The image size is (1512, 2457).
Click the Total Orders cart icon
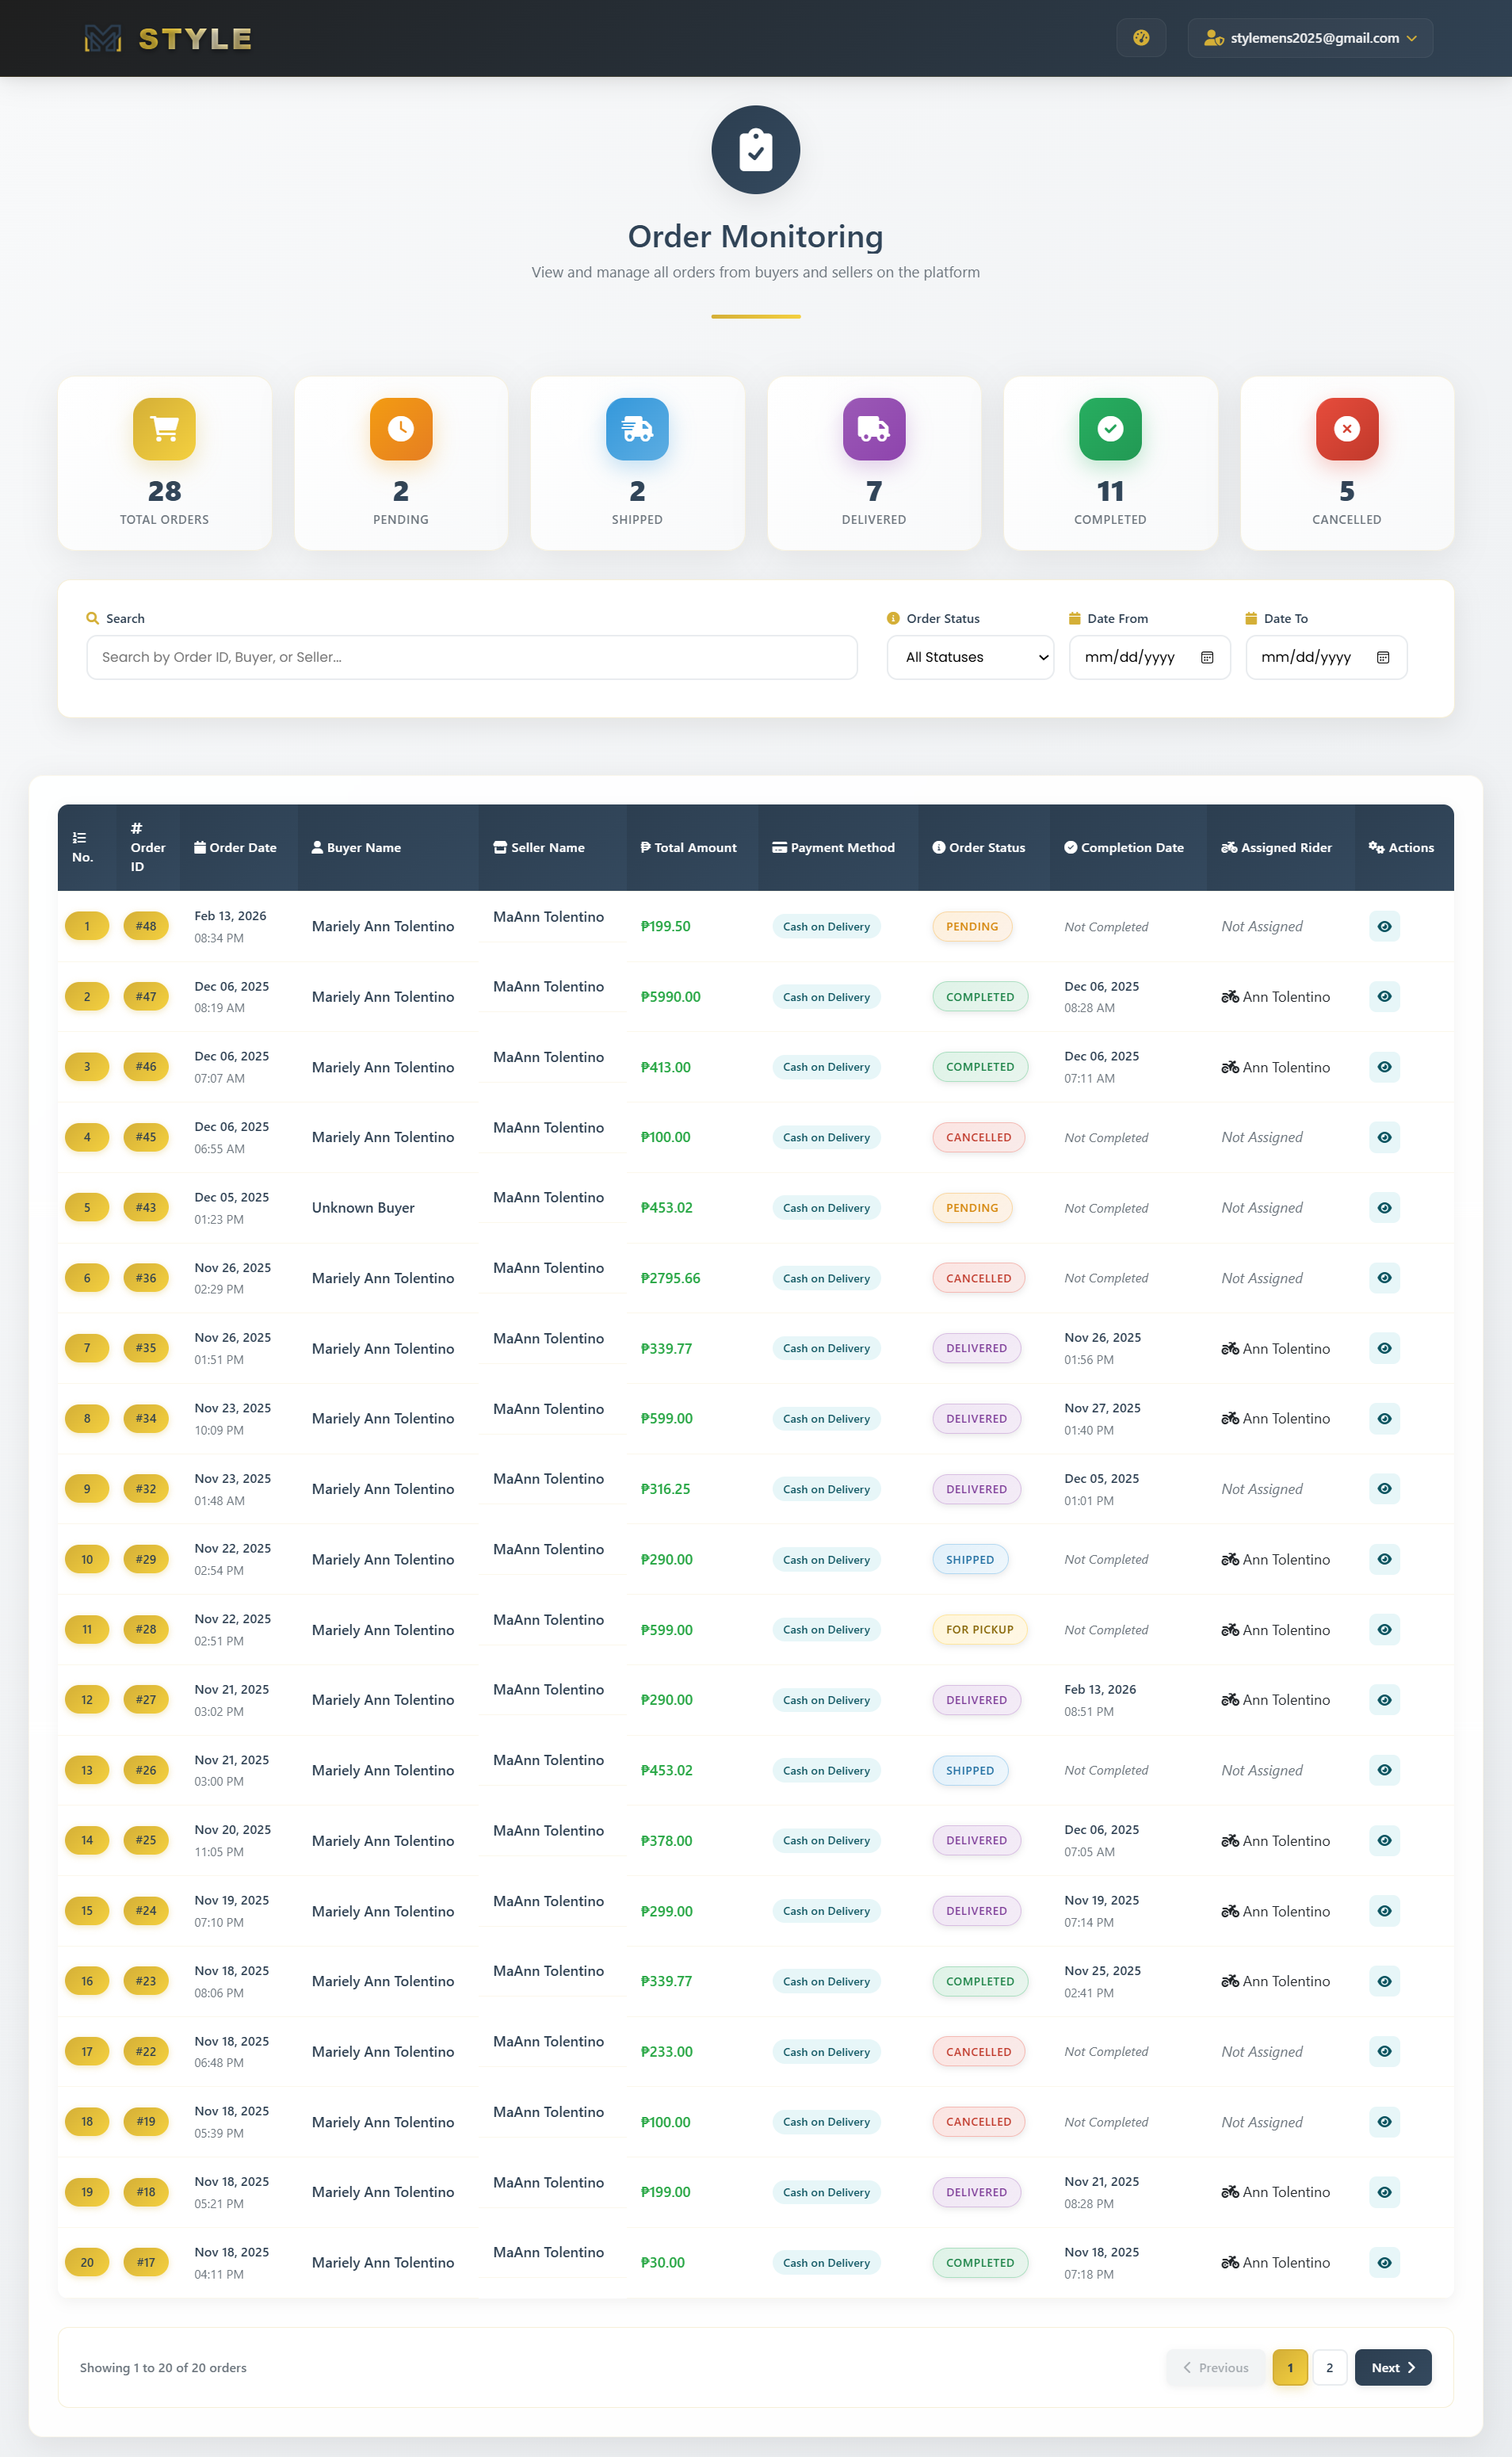(x=163, y=429)
